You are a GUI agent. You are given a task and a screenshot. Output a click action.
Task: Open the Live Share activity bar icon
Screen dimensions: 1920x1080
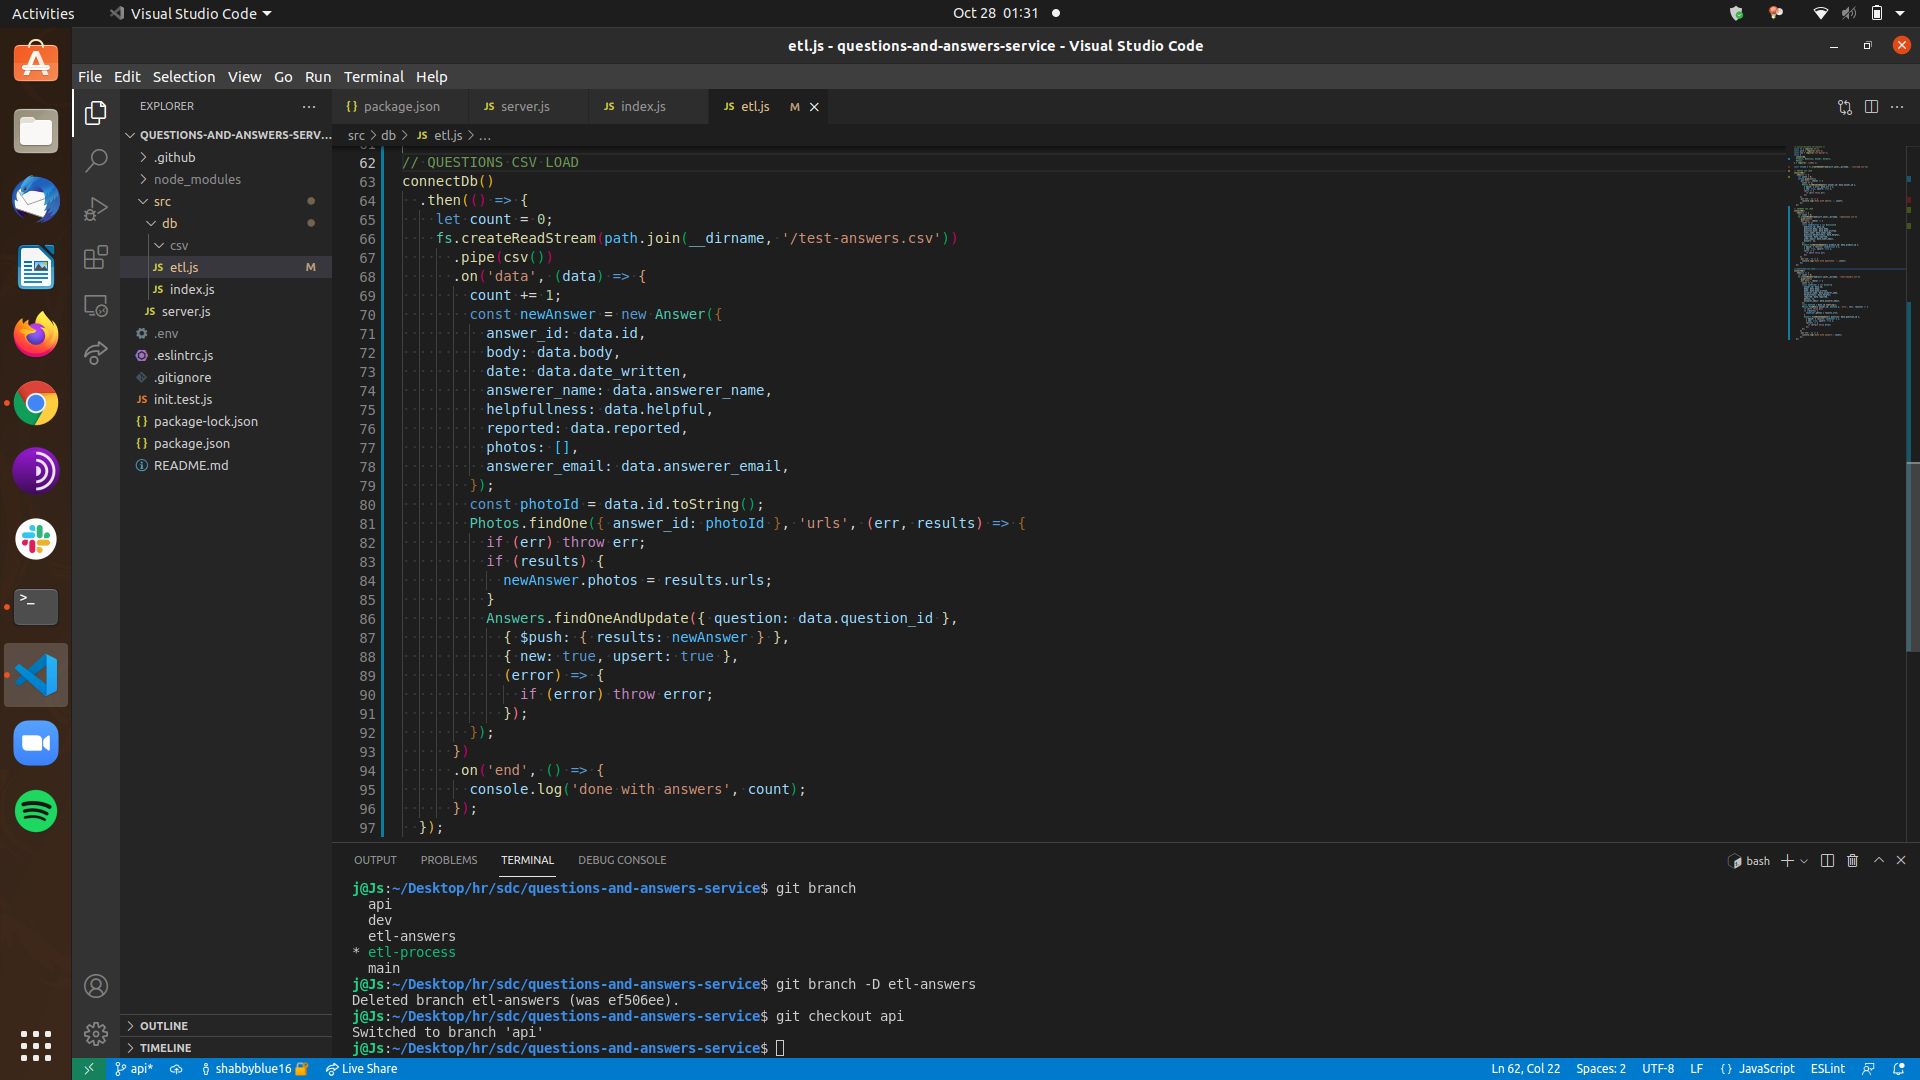96,353
